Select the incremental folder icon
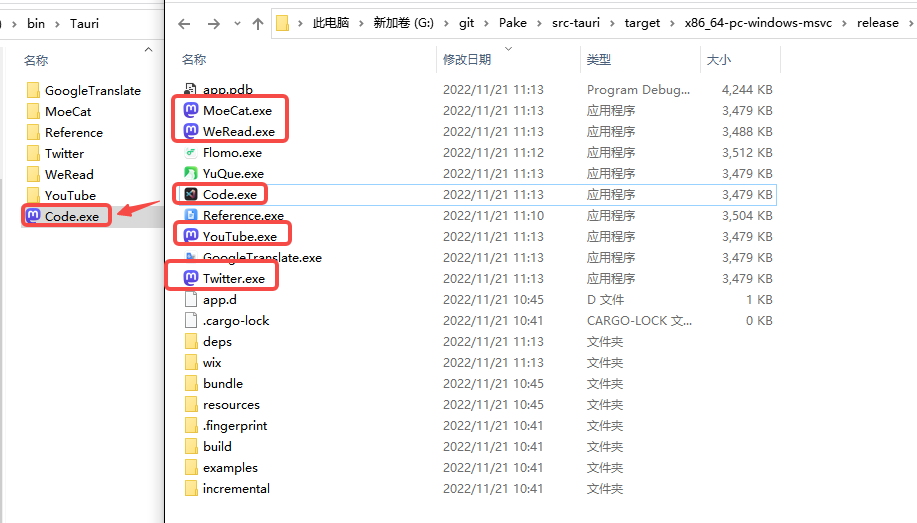The width and height of the screenshot is (917, 523). coord(191,488)
